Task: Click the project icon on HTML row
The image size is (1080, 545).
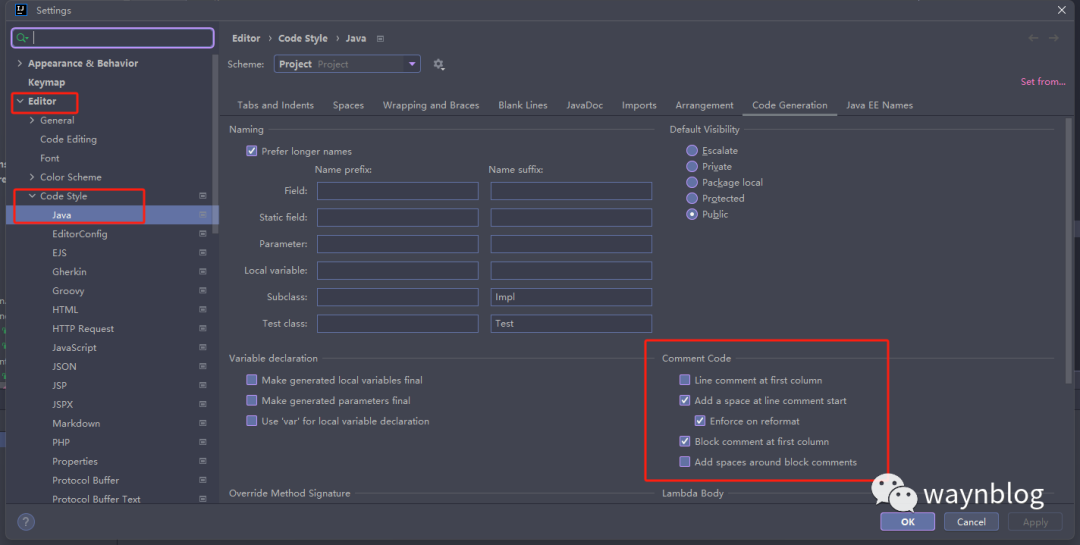Action: [x=202, y=309]
